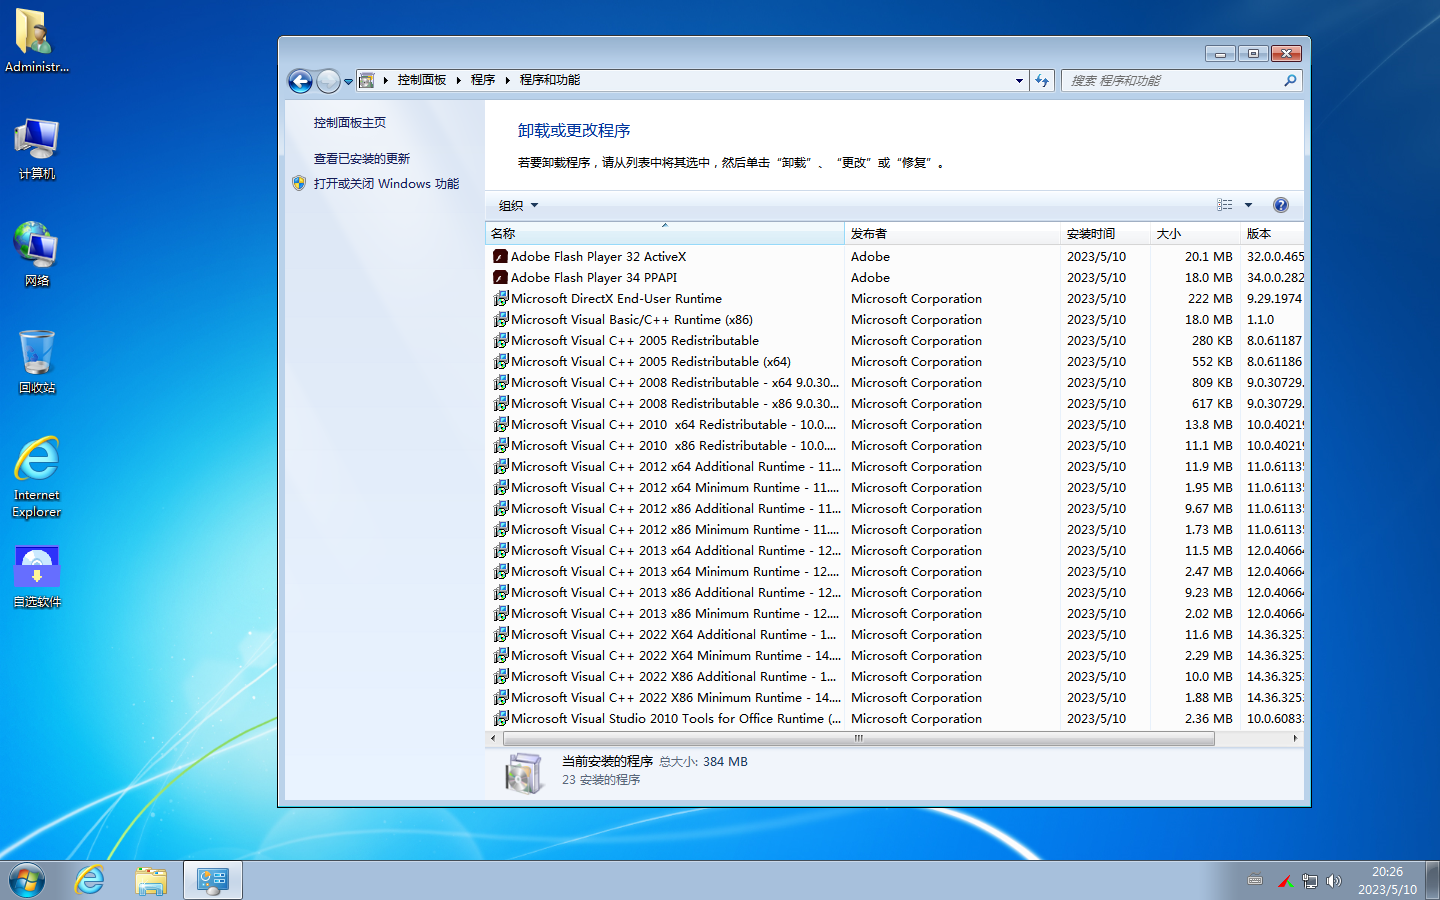Click Adobe Flash Player 32 ActiveX icon
The image size is (1440, 900).
point(501,257)
